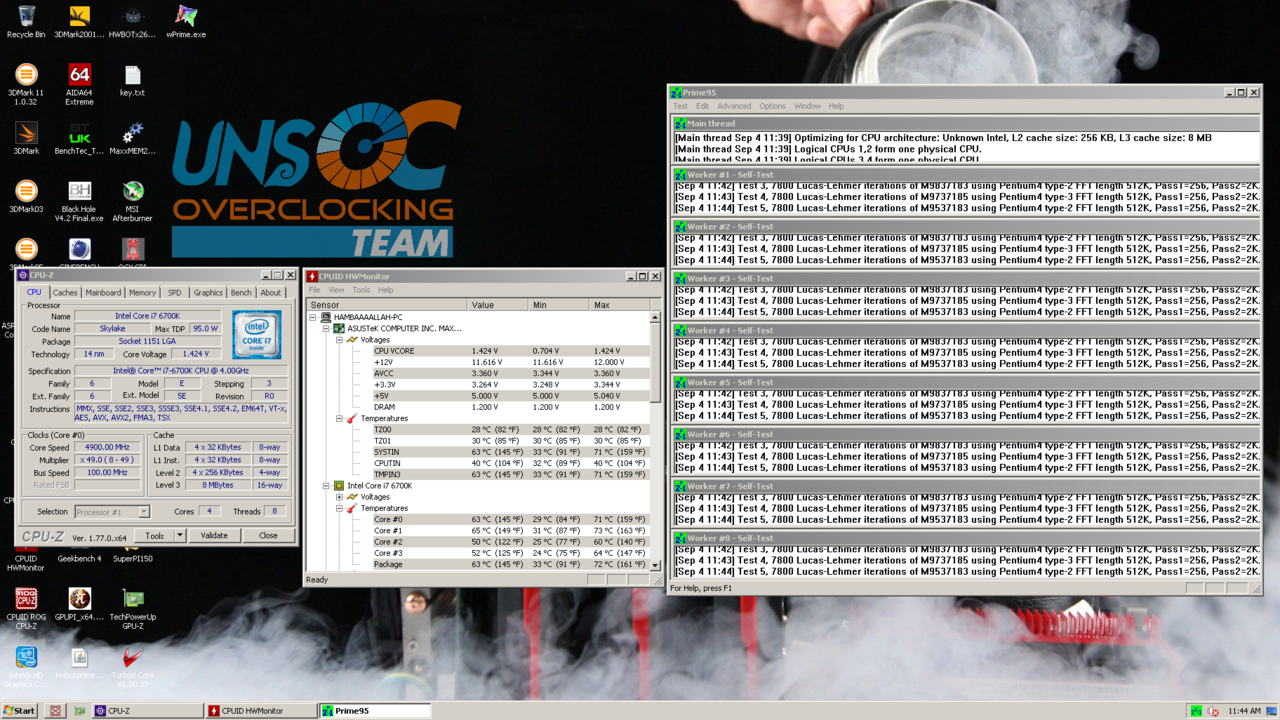Open HWMonitor File menu
This screenshot has width=1280, height=720.
pos(314,290)
